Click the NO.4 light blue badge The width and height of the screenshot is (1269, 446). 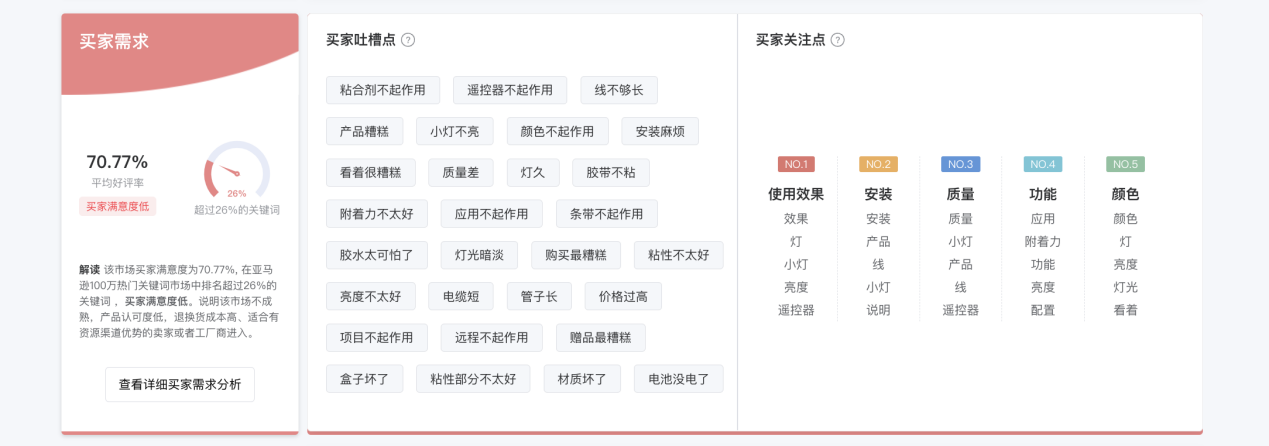1043,164
